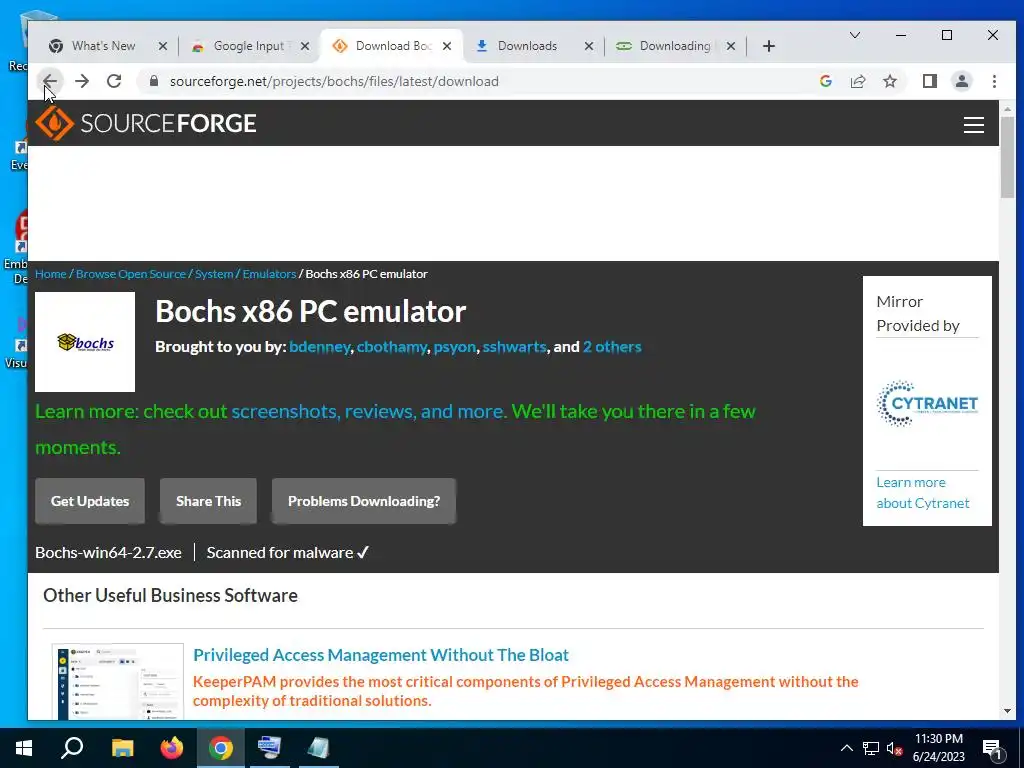
Task: Open the Browse Open Source breadcrumb
Action: 131,274
